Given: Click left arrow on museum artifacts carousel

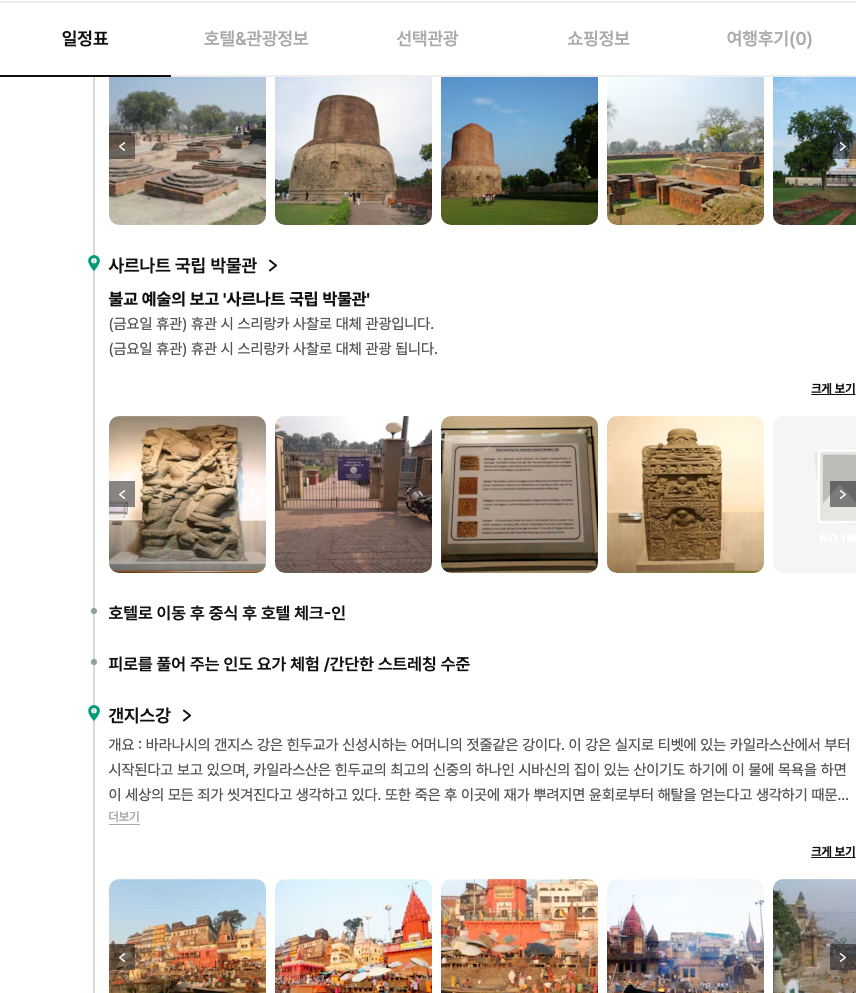Looking at the screenshot, I should [x=122, y=494].
